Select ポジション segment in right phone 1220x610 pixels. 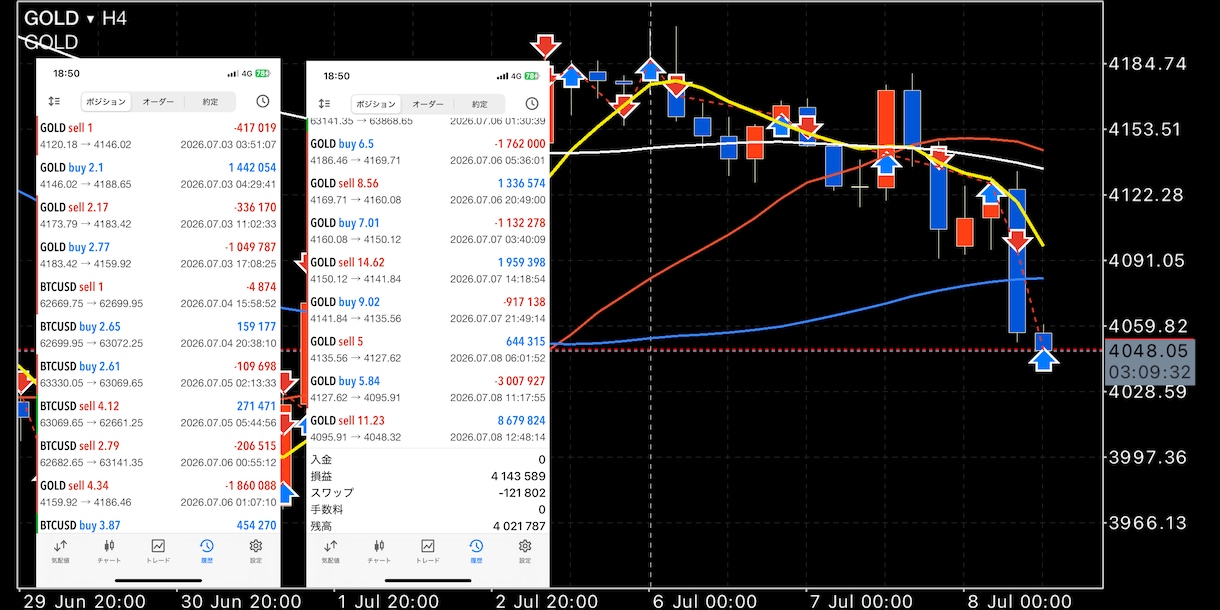point(376,103)
